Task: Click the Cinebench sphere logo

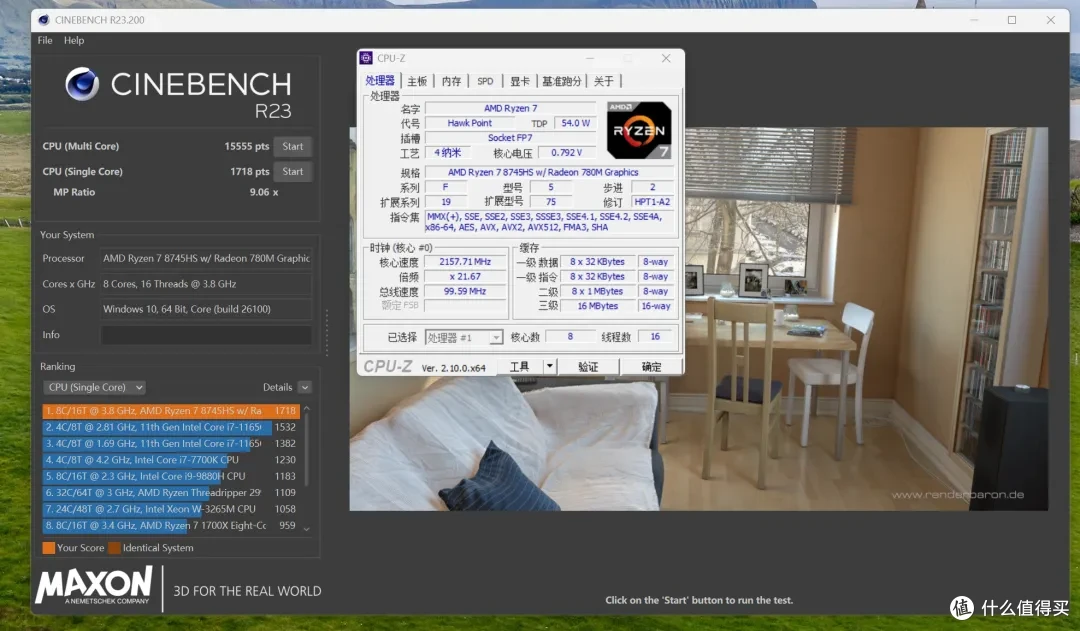Action: pyautogui.click(x=82, y=84)
